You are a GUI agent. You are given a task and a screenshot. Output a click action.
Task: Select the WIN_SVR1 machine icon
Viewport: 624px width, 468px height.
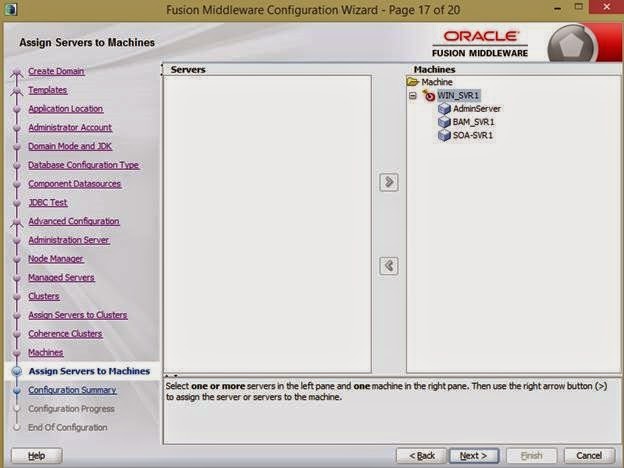pyautogui.click(x=429, y=96)
